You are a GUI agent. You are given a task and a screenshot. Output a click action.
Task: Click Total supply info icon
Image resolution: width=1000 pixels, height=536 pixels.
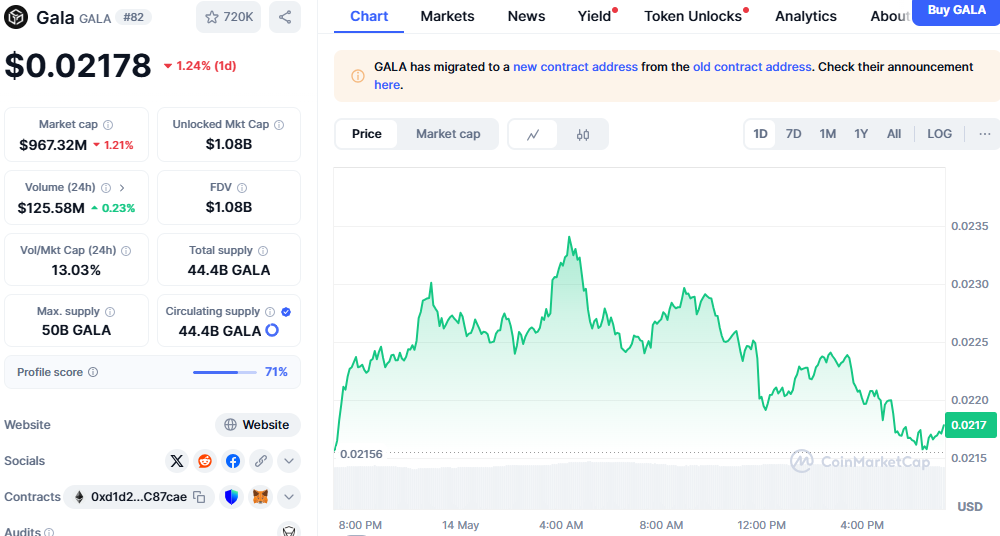click(263, 251)
